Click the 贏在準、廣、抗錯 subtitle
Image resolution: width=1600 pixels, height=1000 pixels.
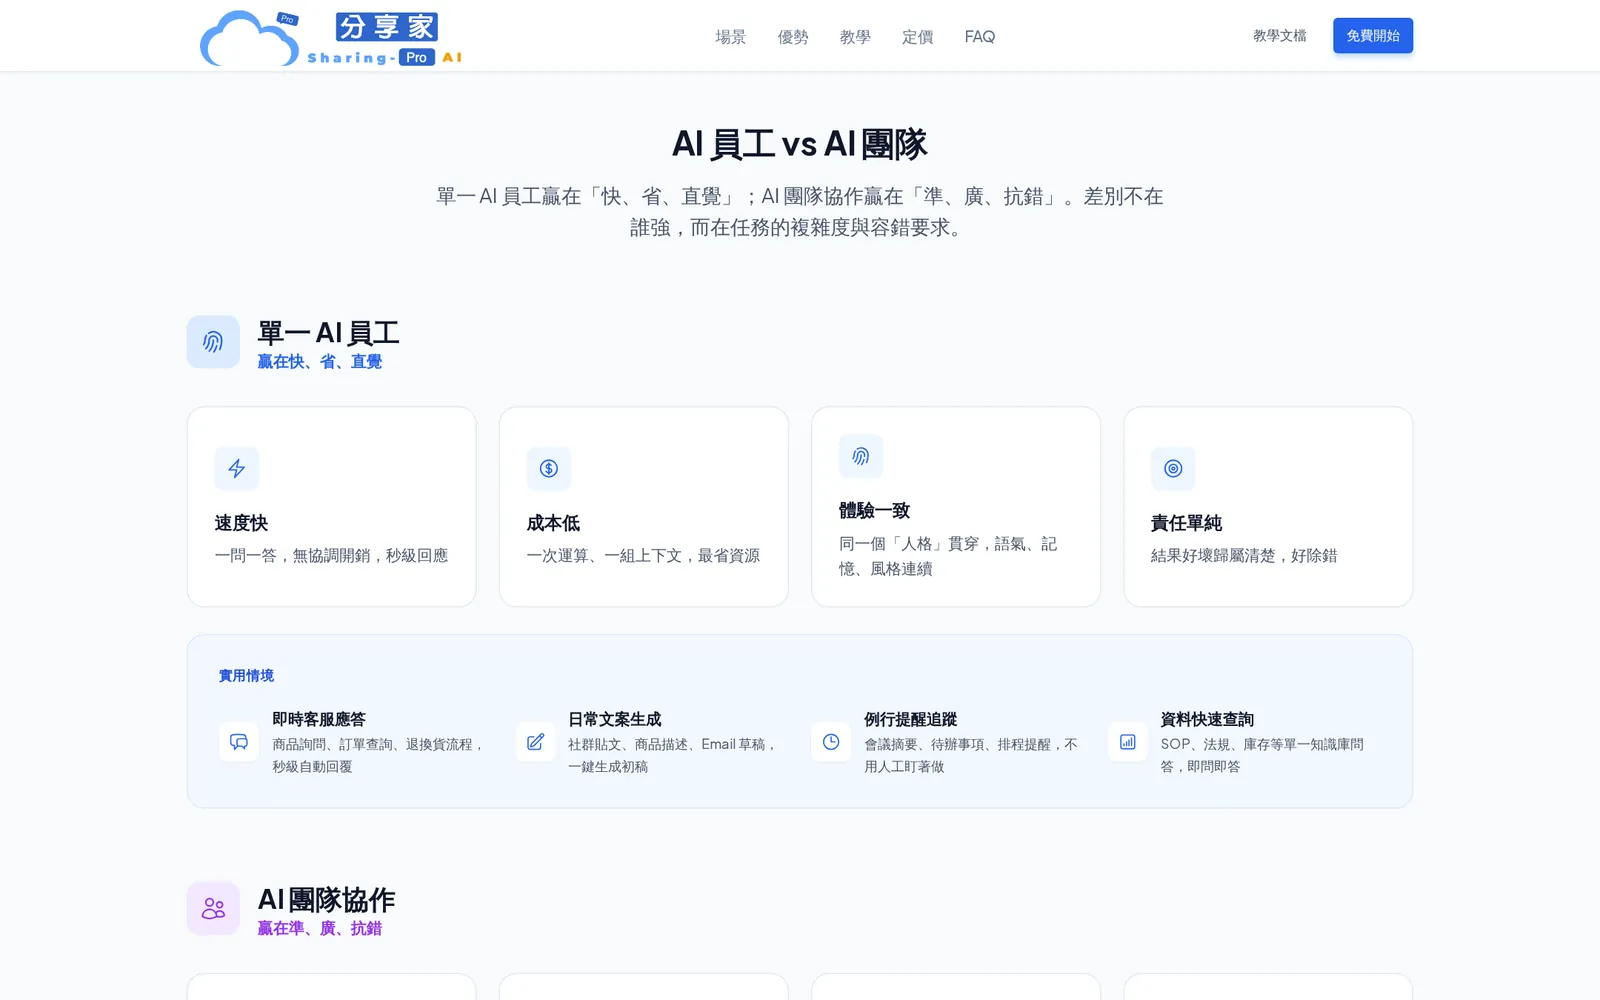(x=320, y=929)
